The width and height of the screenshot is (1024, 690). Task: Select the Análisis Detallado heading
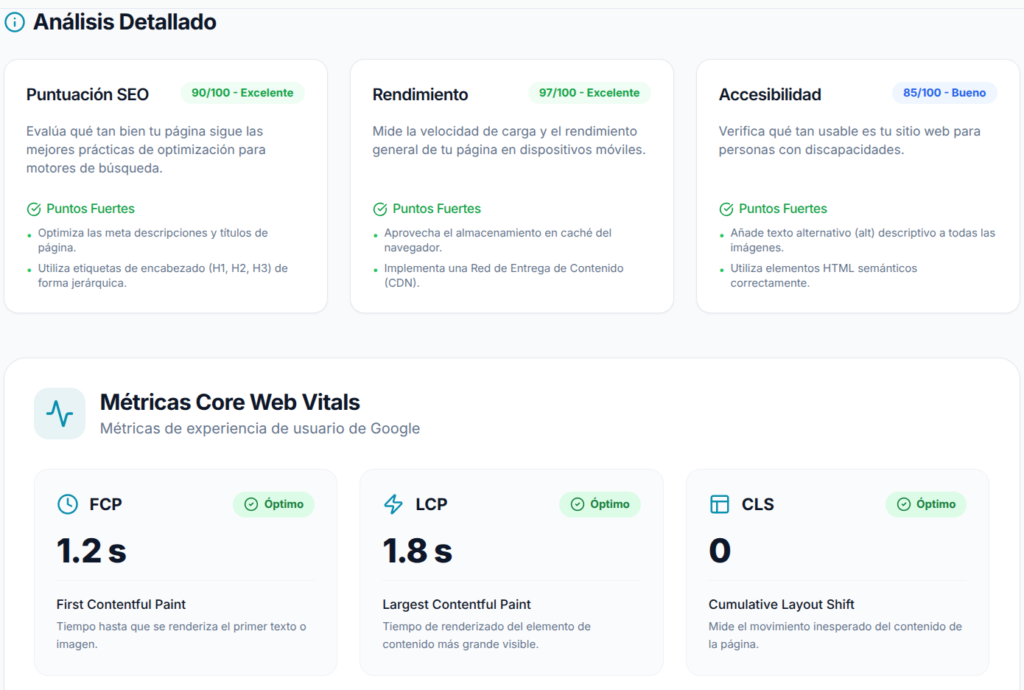pyautogui.click(x=125, y=22)
